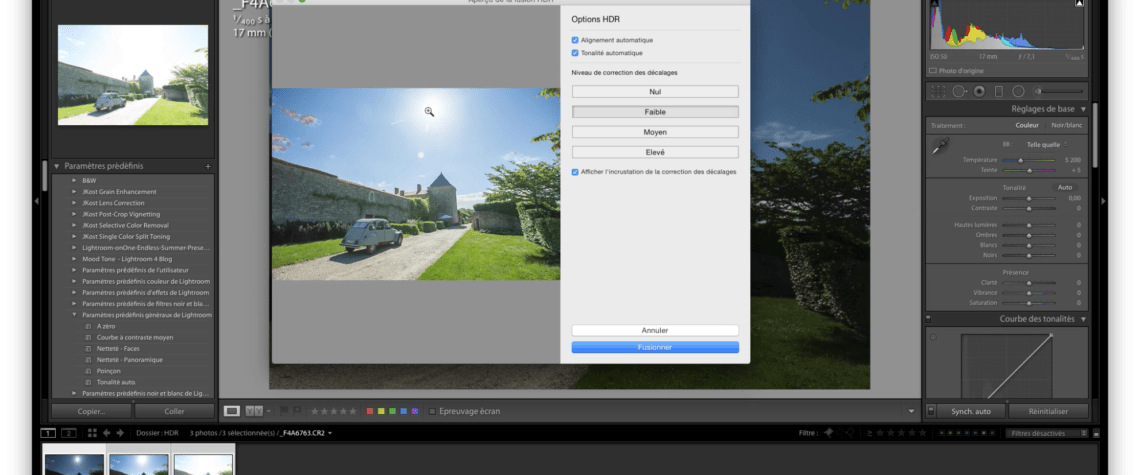Select Noir/blanc treatment

click(1067, 125)
